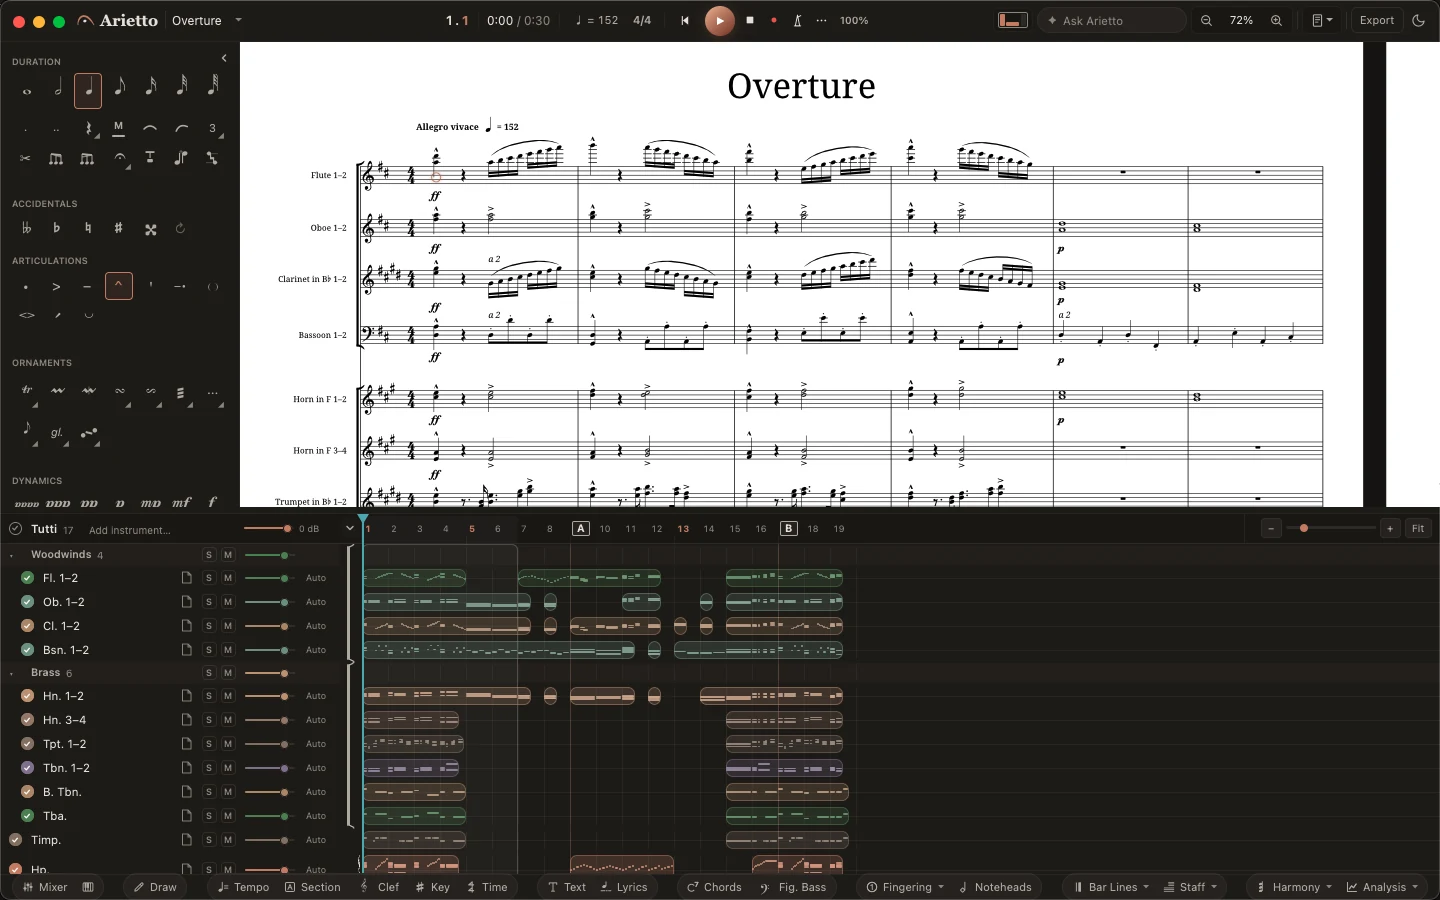Click the Fit zoom button
Image resolution: width=1440 pixels, height=900 pixels.
(x=1418, y=529)
